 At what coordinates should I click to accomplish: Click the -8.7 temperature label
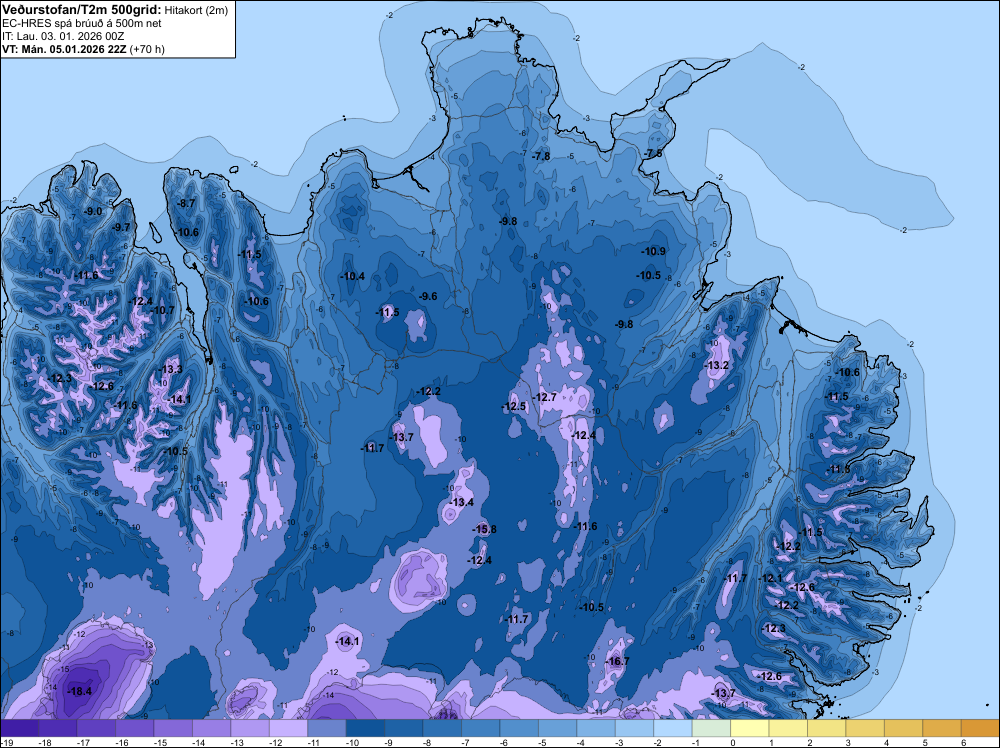click(x=187, y=203)
